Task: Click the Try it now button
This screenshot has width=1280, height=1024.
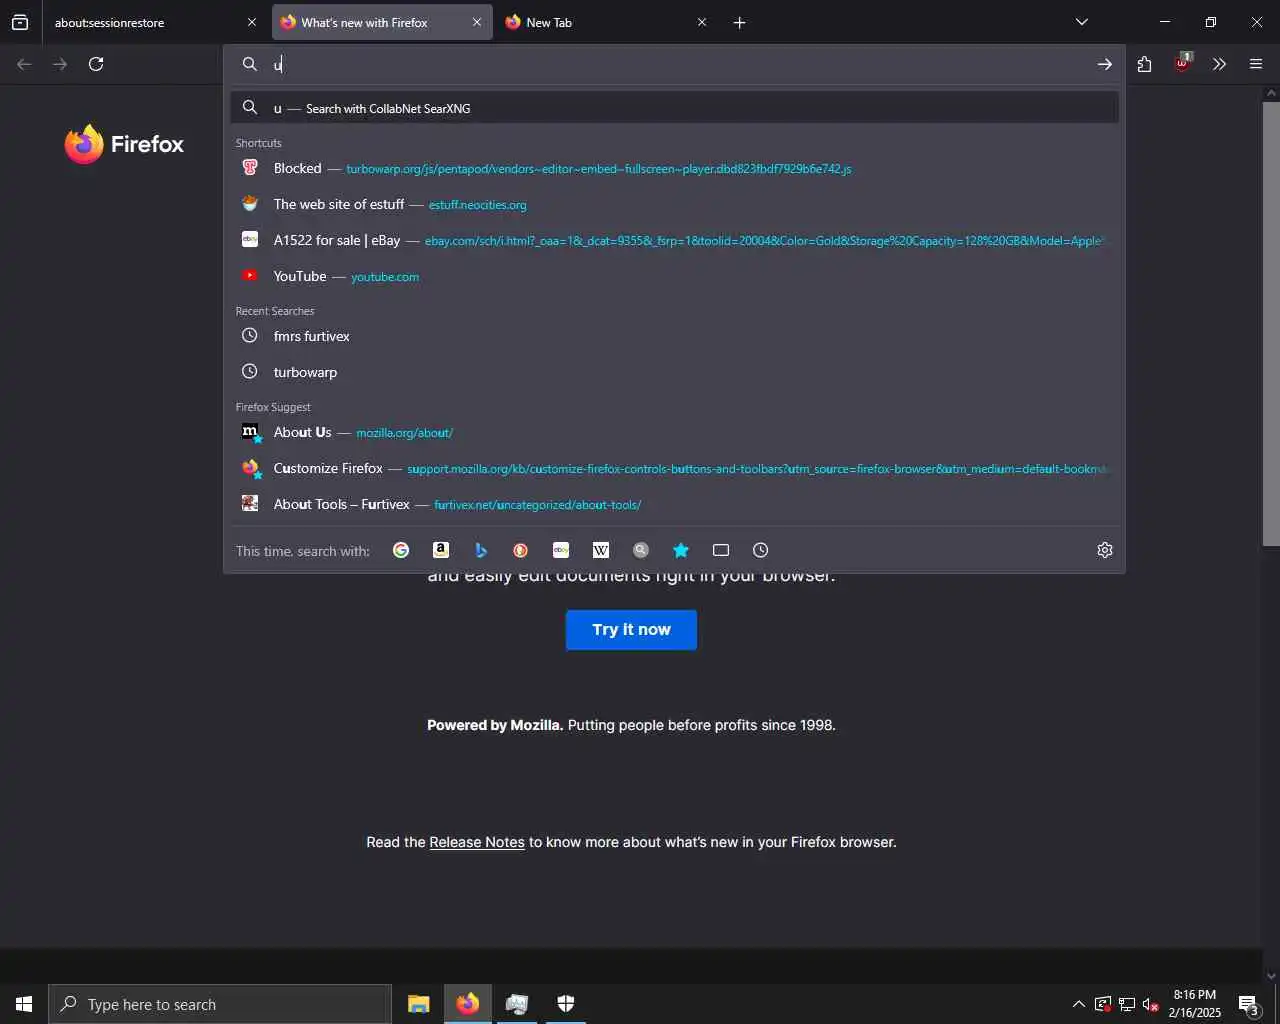Action: [x=631, y=630]
